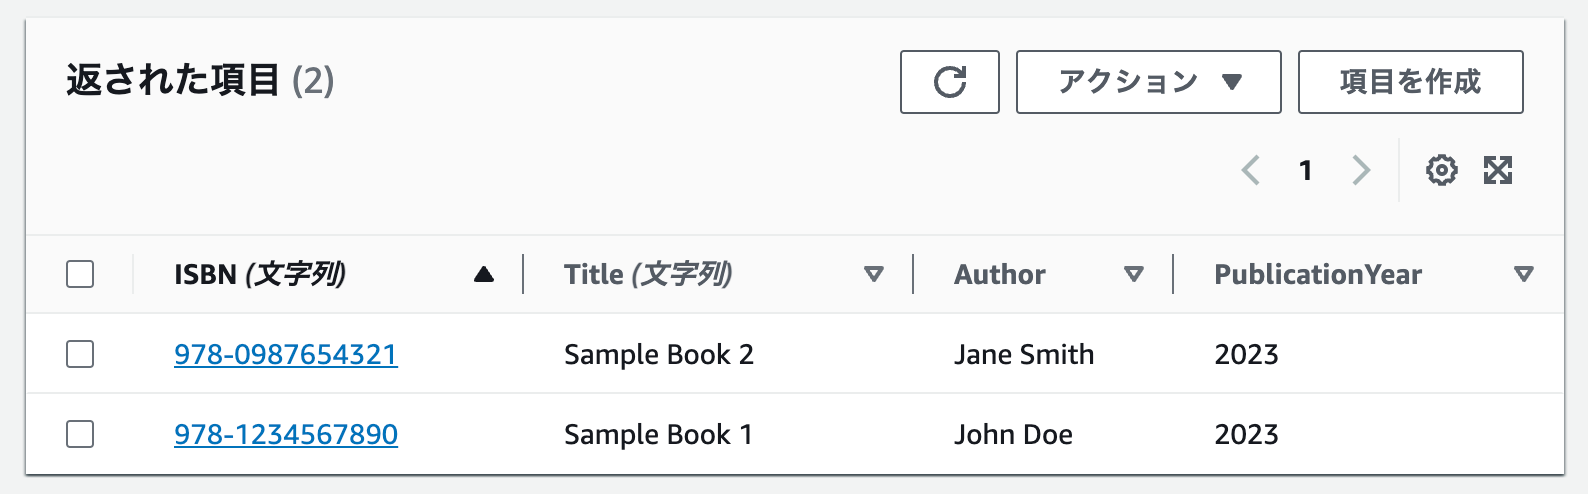Sort by ISBN ascending arrow
This screenshot has width=1588, height=494.
[484, 274]
